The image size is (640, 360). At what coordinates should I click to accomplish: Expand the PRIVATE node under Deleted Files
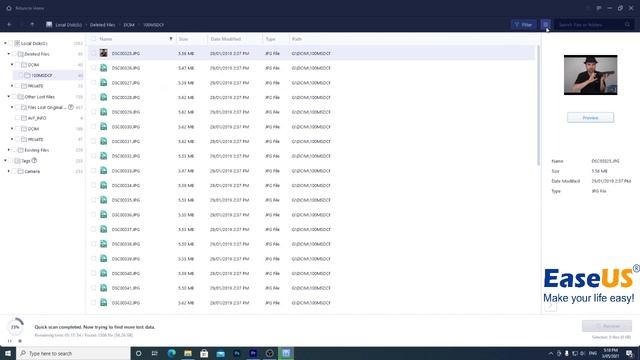pyautogui.click(x=12, y=86)
